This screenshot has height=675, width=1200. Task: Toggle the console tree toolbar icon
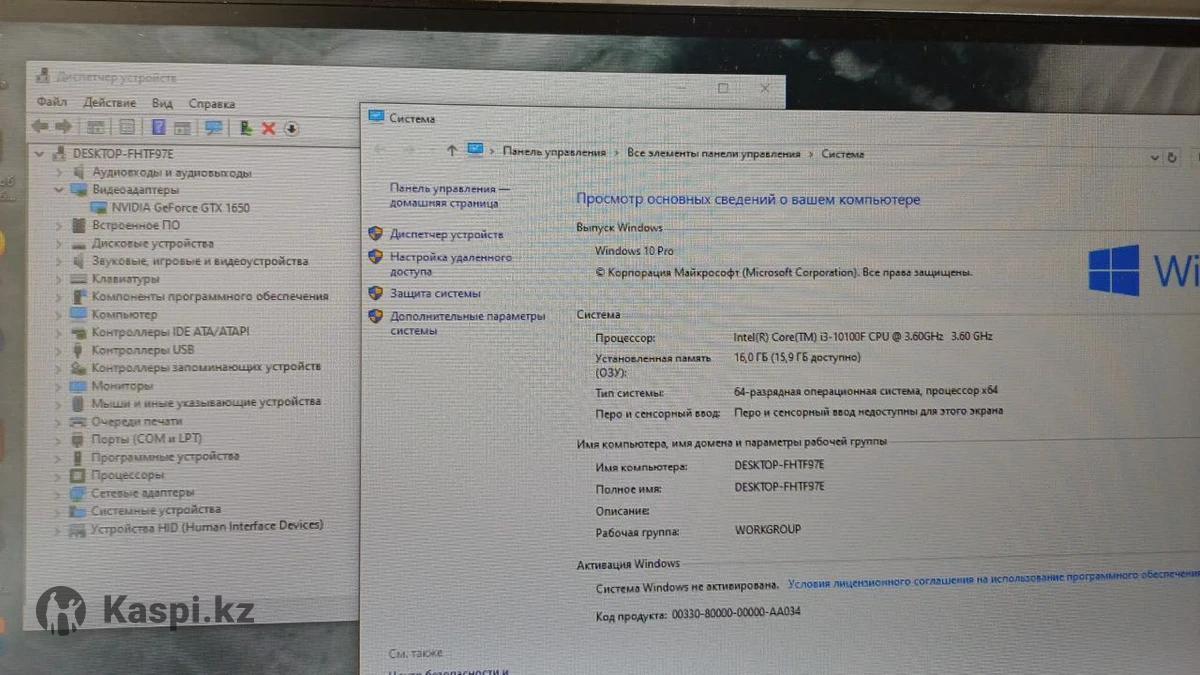point(96,127)
